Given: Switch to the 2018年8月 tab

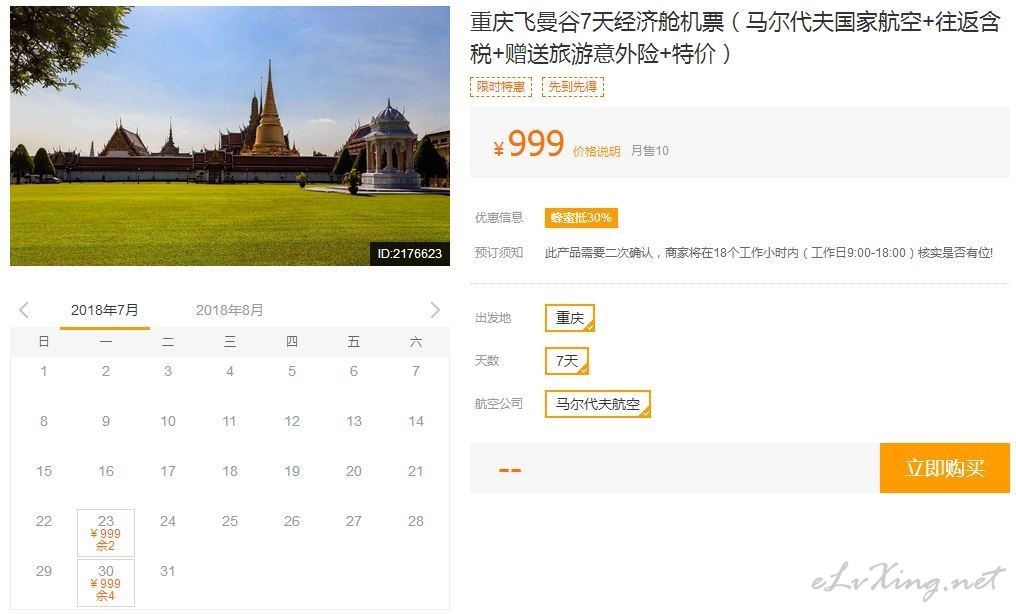Looking at the screenshot, I should pyautogui.click(x=229, y=310).
